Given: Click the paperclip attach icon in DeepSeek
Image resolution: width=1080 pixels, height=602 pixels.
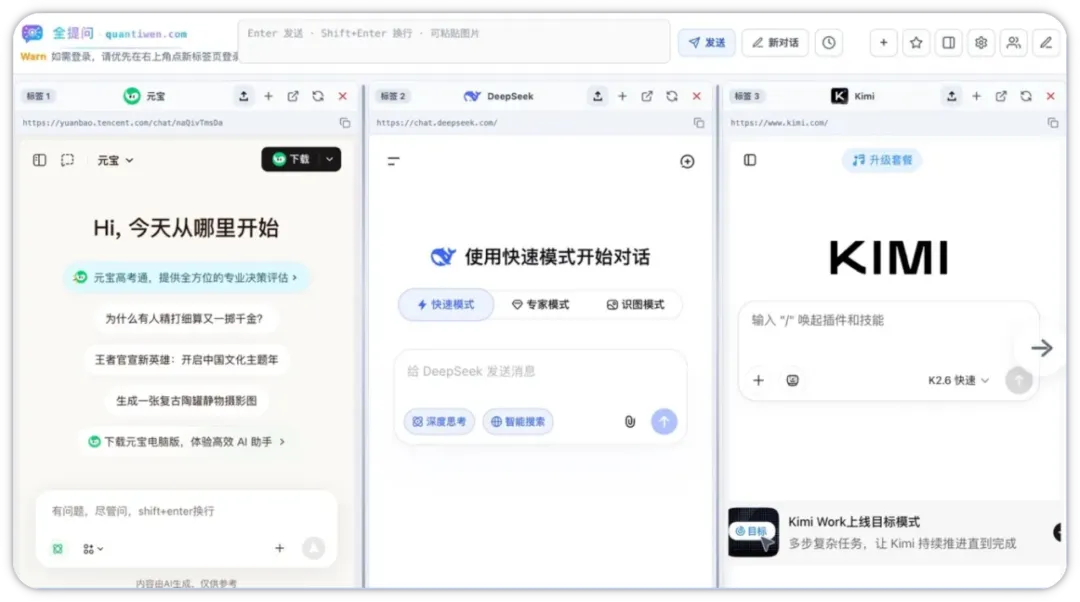Looking at the screenshot, I should (630, 422).
